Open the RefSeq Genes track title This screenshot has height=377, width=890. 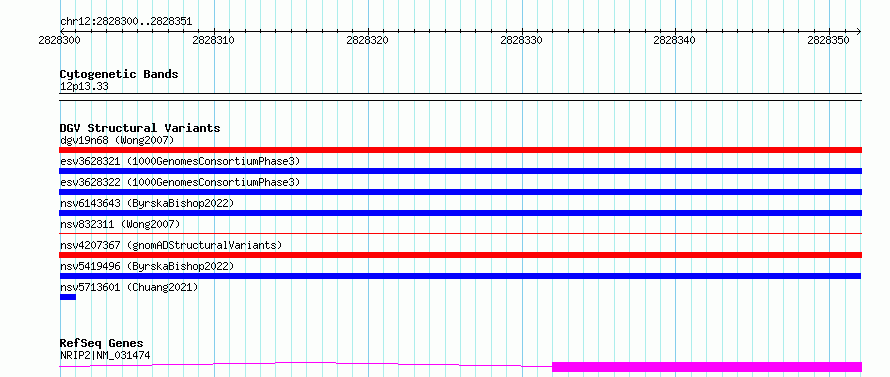102,344
